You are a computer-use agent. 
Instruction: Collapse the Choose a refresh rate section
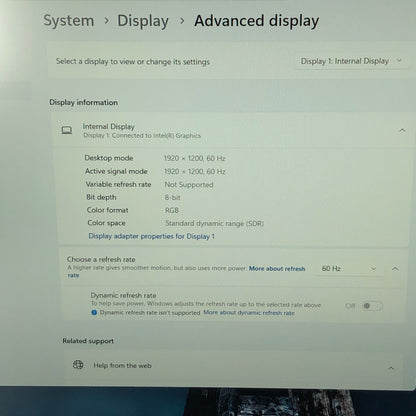(x=395, y=269)
